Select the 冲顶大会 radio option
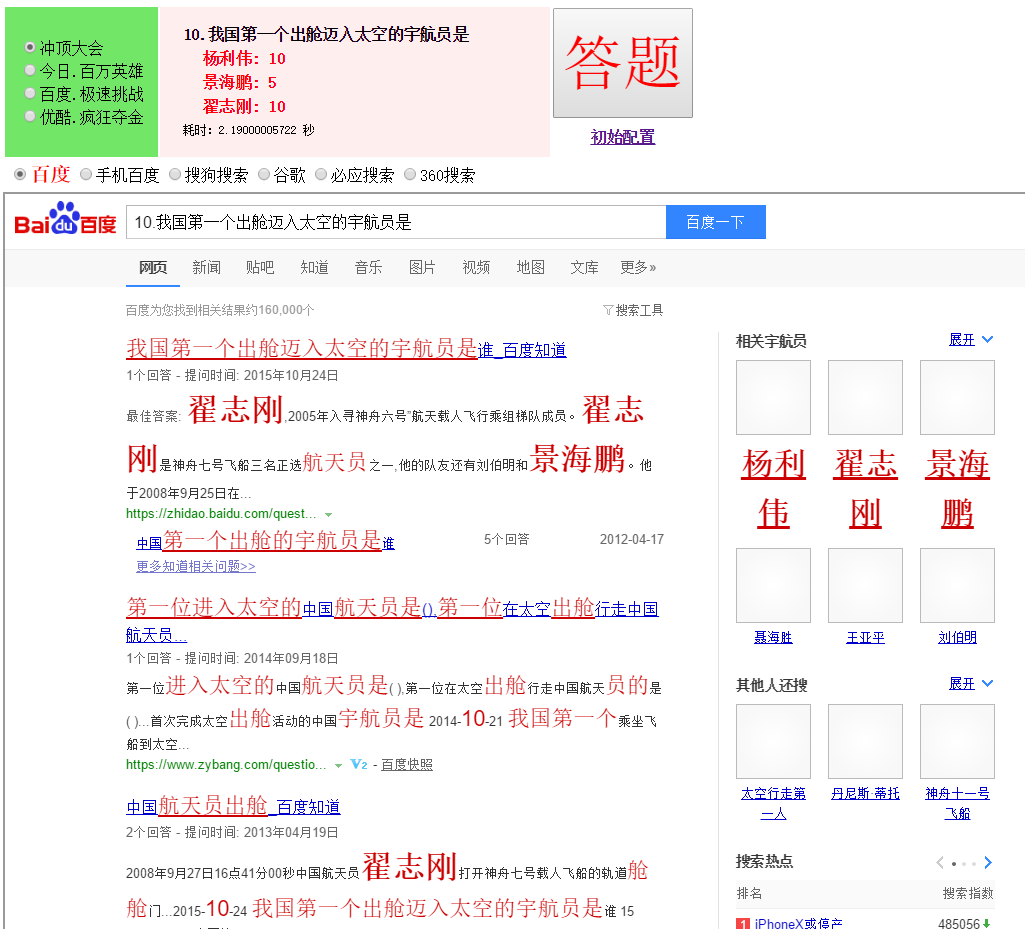This screenshot has height=929, width=1025. [30, 47]
